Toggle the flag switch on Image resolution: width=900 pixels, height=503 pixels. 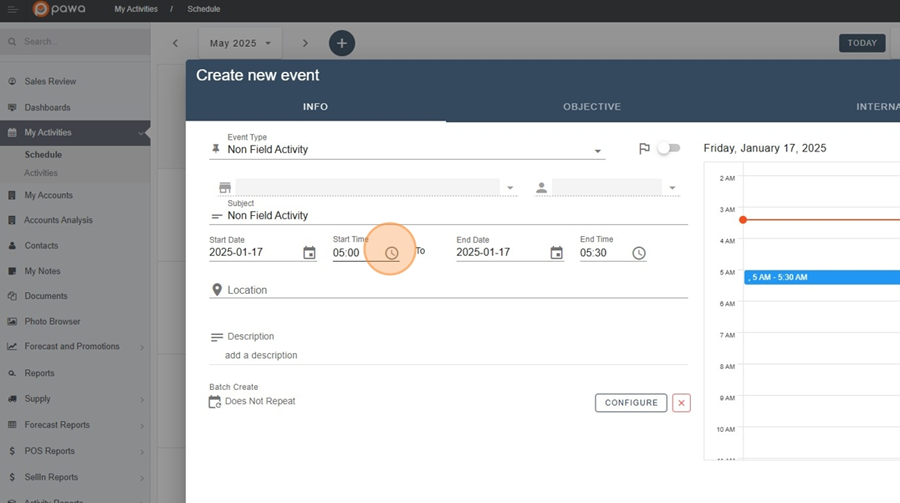tap(669, 148)
